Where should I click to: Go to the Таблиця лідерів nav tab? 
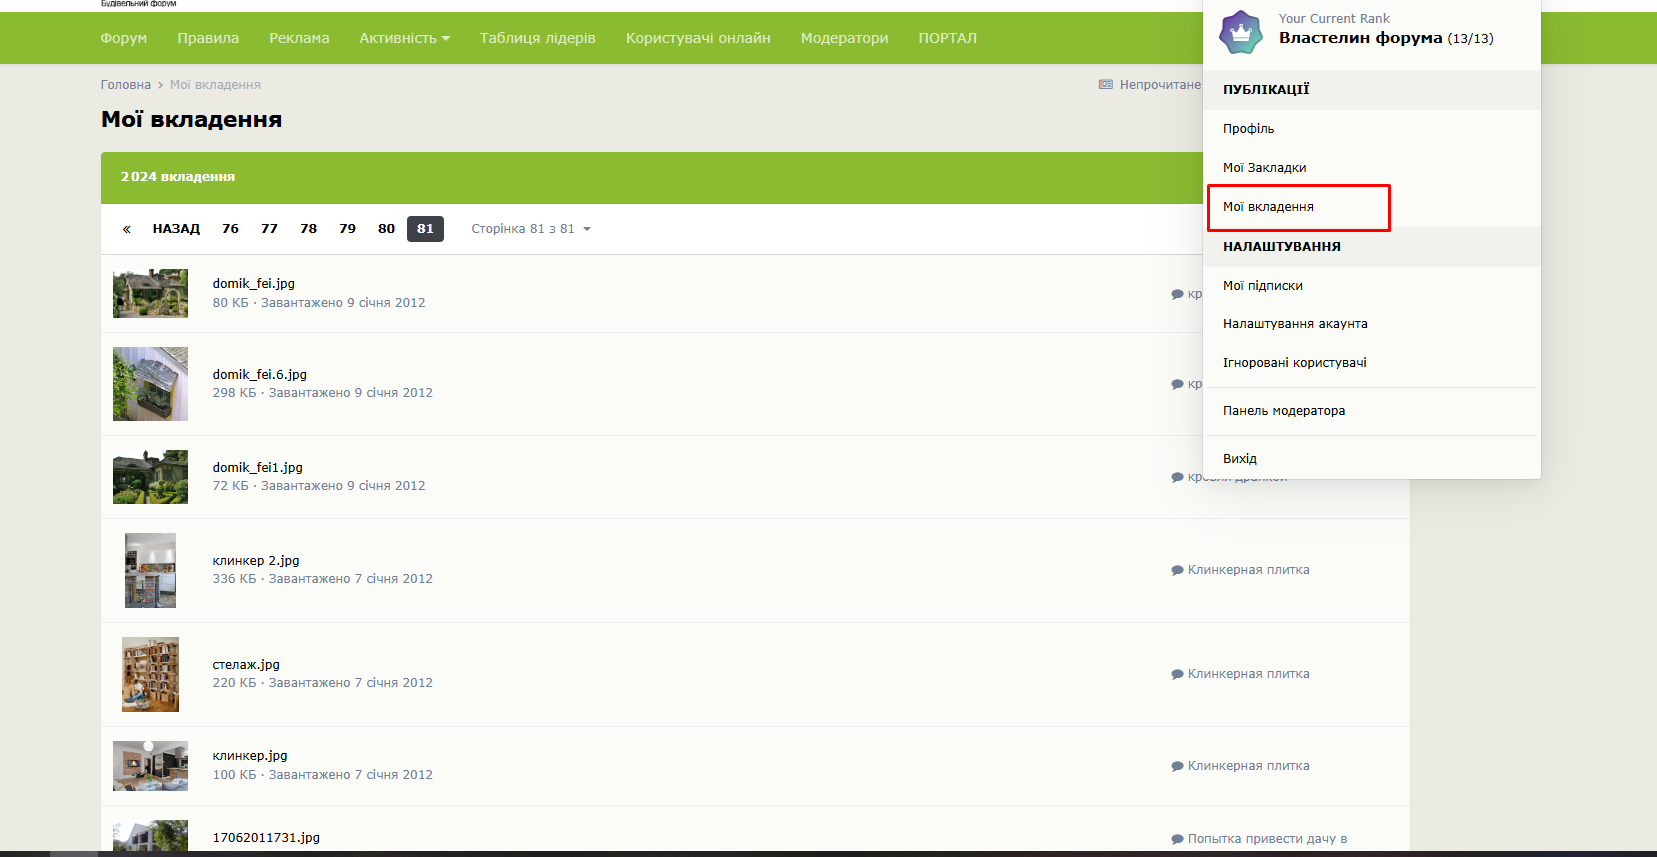click(x=537, y=38)
